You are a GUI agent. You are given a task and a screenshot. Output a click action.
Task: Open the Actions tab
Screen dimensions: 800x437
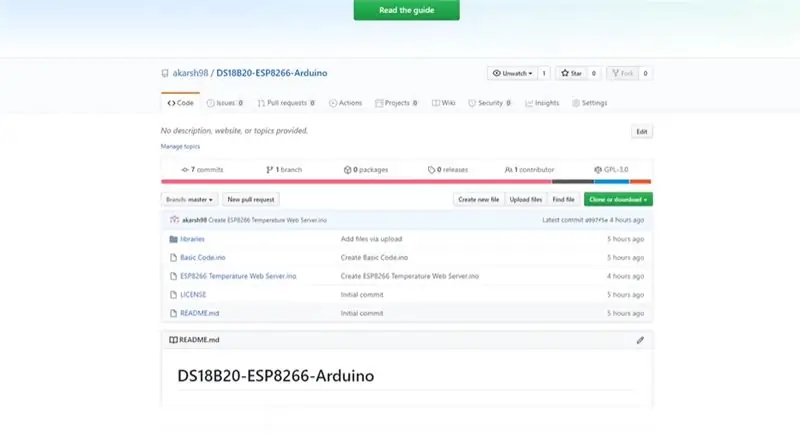coord(345,103)
